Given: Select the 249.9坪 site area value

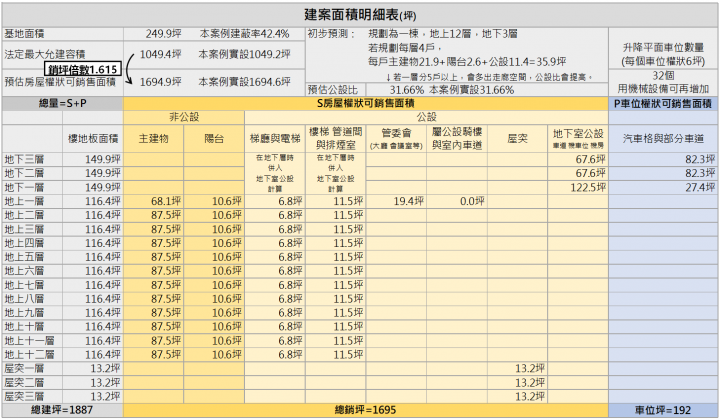Looking at the screenshot, I should tap(163, 34).
